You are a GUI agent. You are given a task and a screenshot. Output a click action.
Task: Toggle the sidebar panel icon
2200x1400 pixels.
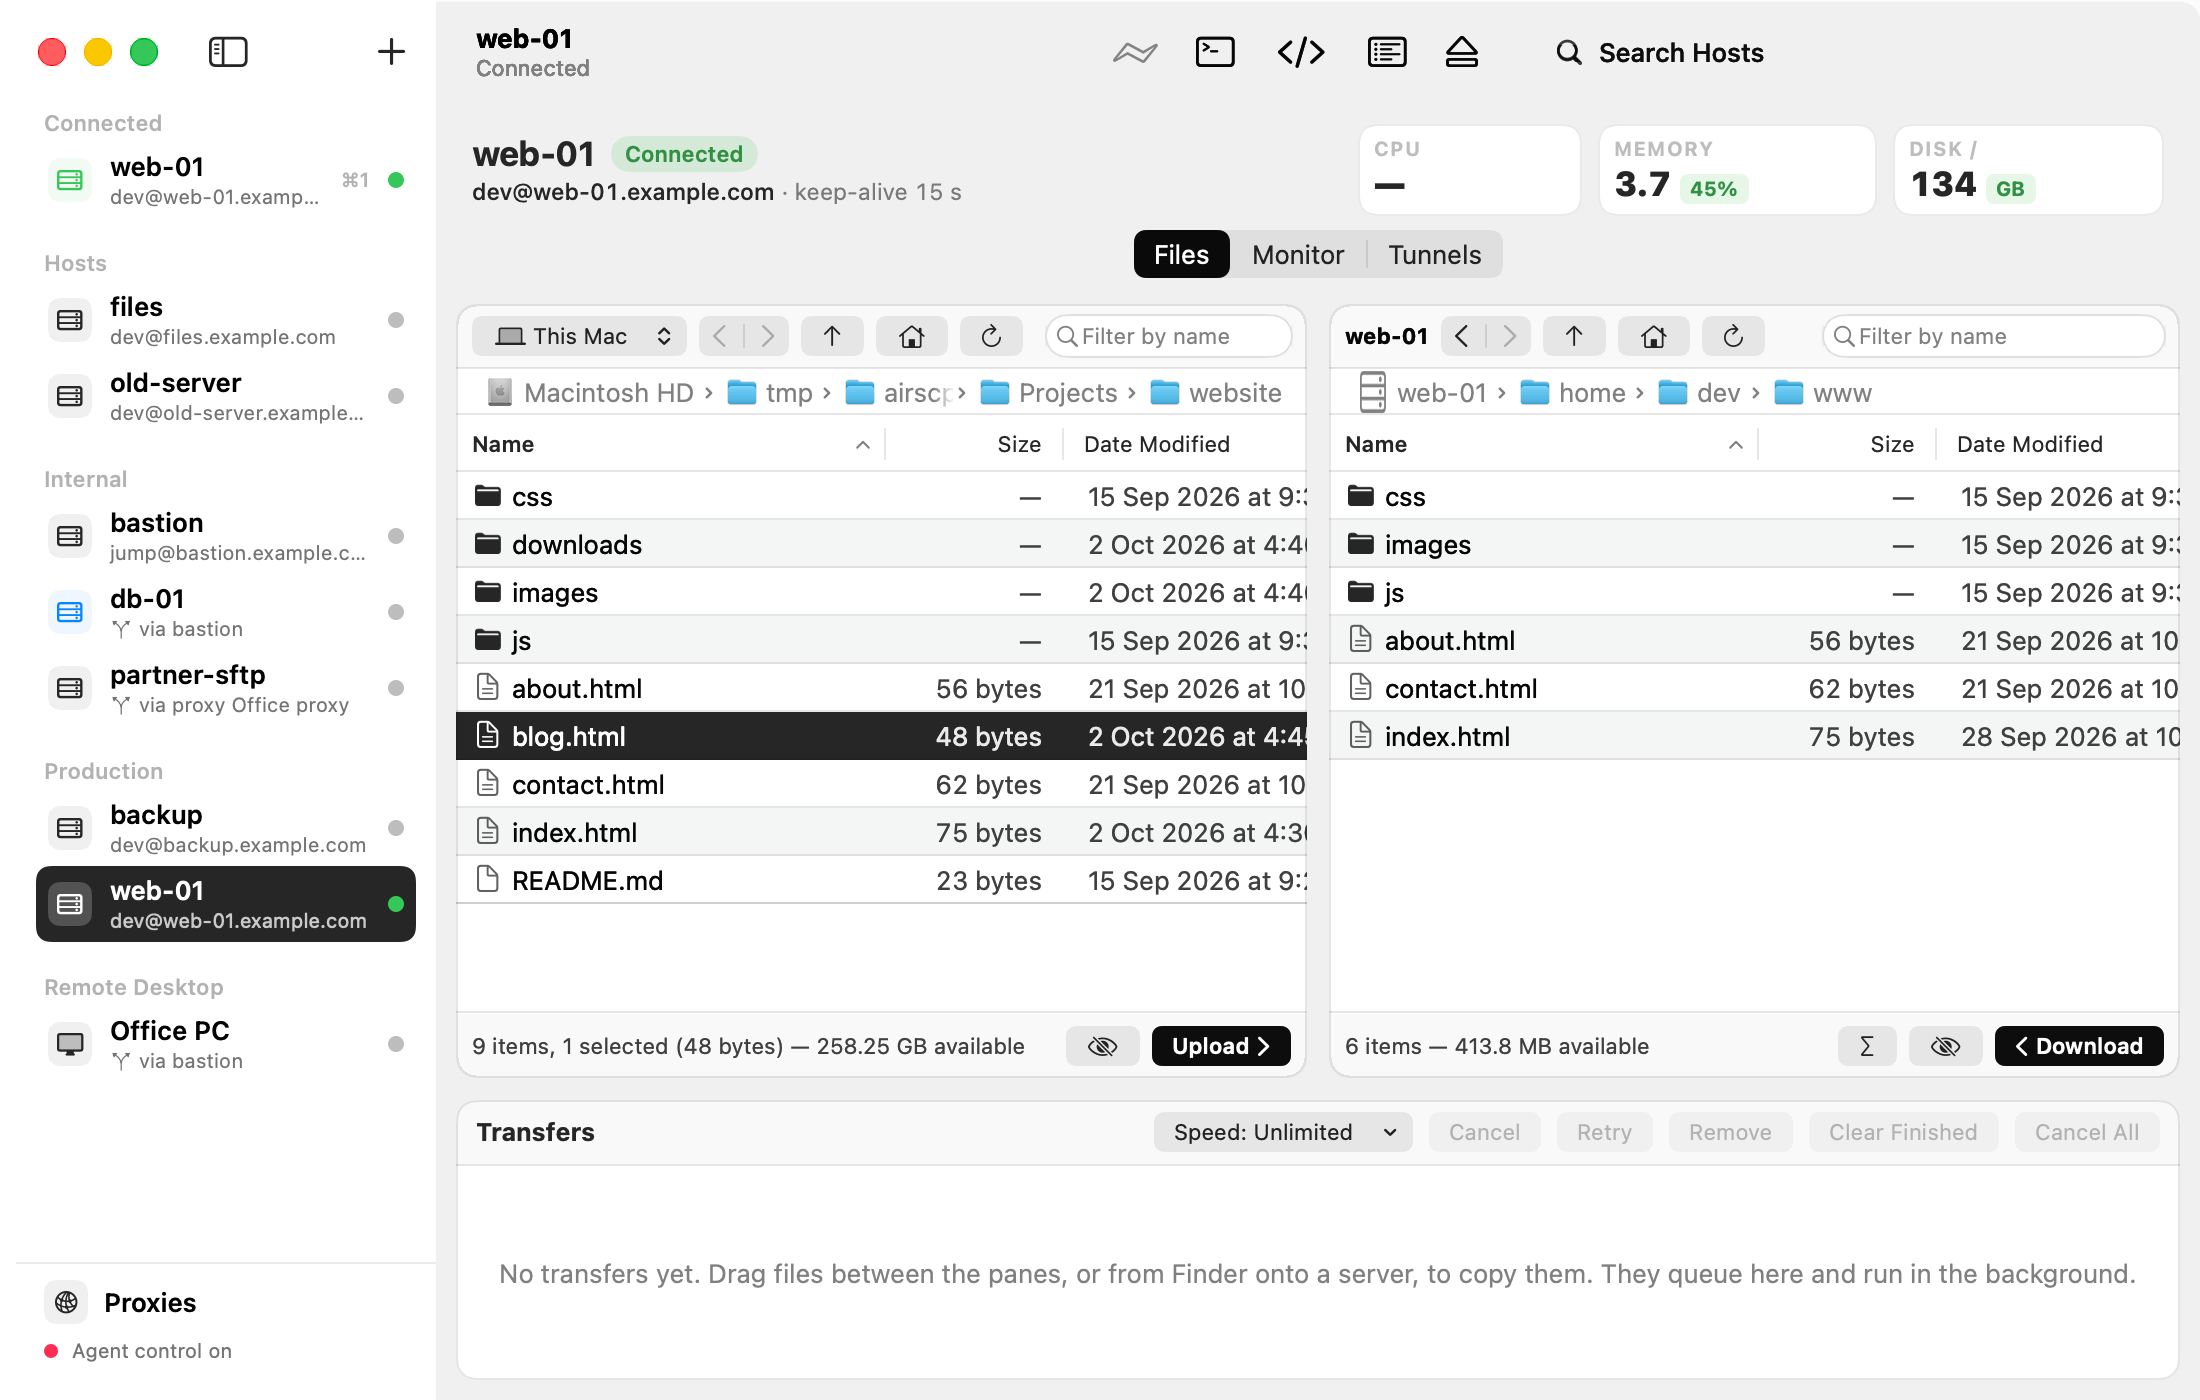[228, 52]
